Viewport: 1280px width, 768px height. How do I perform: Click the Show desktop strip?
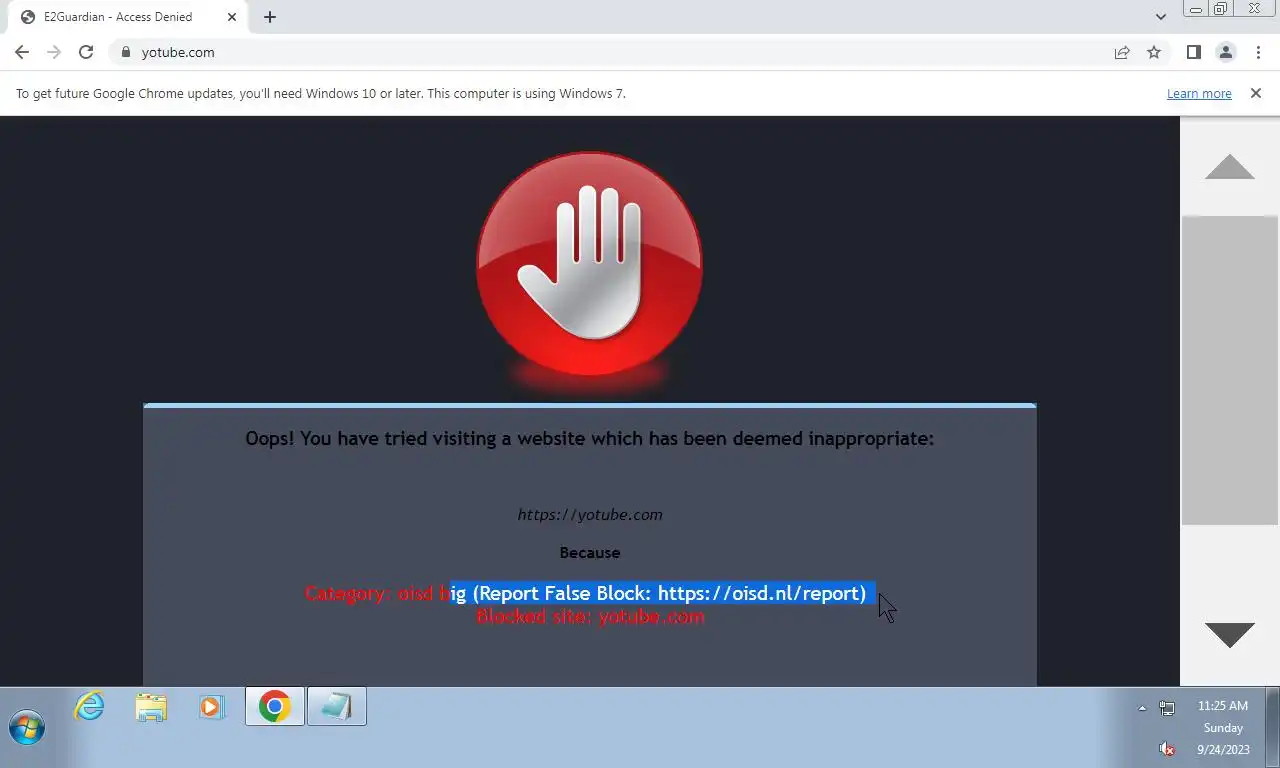tap(1273, 727)
